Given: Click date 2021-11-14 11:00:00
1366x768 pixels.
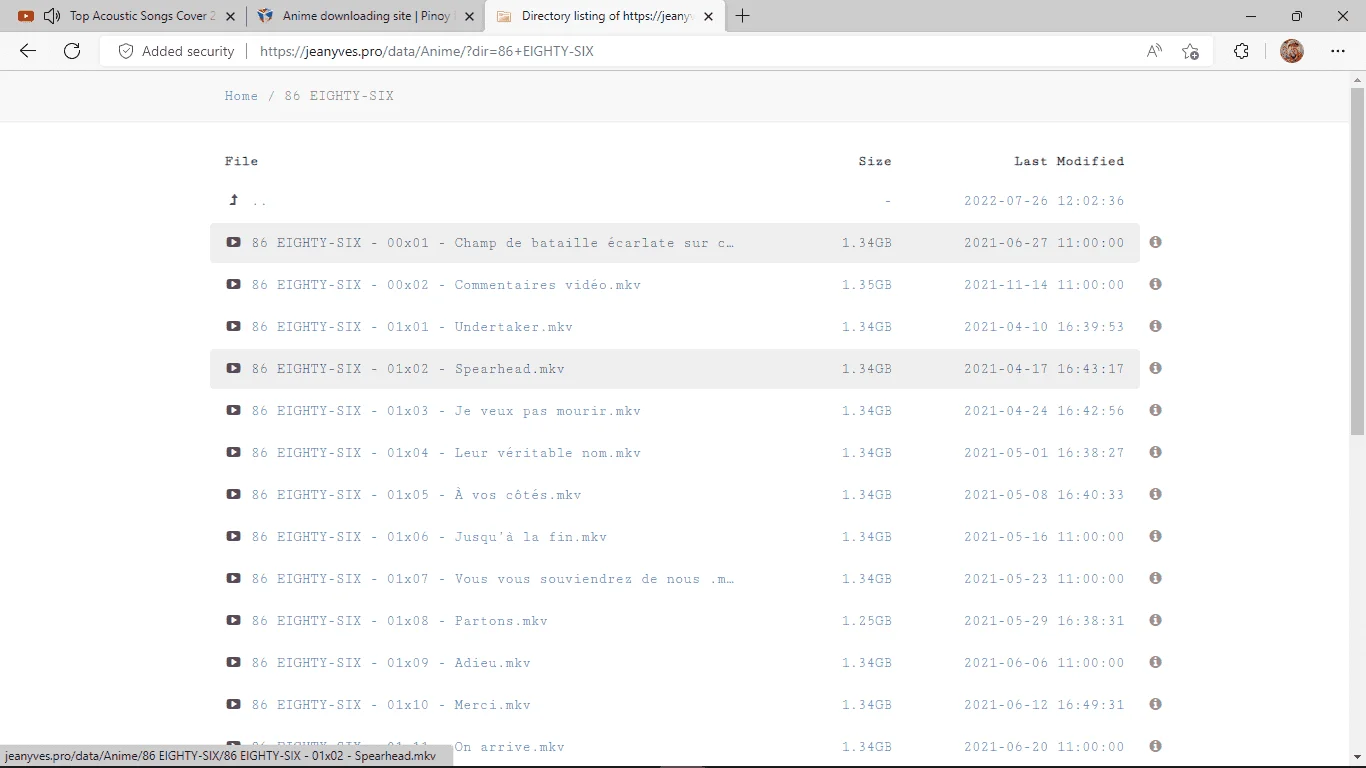Looking at the screenshot, I should [1044, 284].
